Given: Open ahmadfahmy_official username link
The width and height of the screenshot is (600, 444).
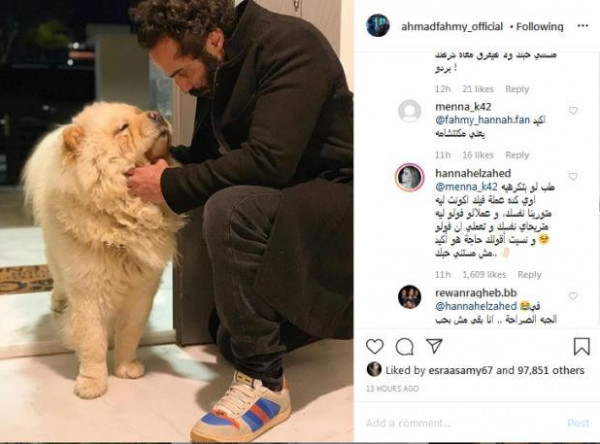Looking at the screenshot, I should pyautogui.click(x=452, y=26).
